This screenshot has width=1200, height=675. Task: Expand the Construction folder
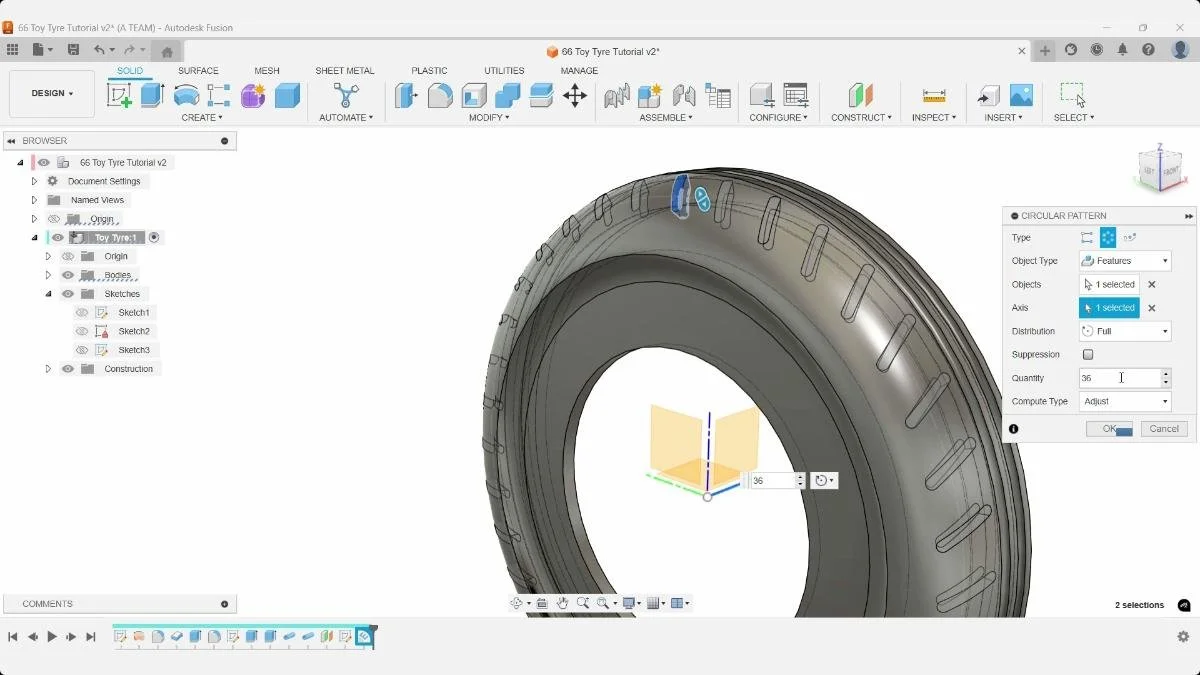click(48, 369)
